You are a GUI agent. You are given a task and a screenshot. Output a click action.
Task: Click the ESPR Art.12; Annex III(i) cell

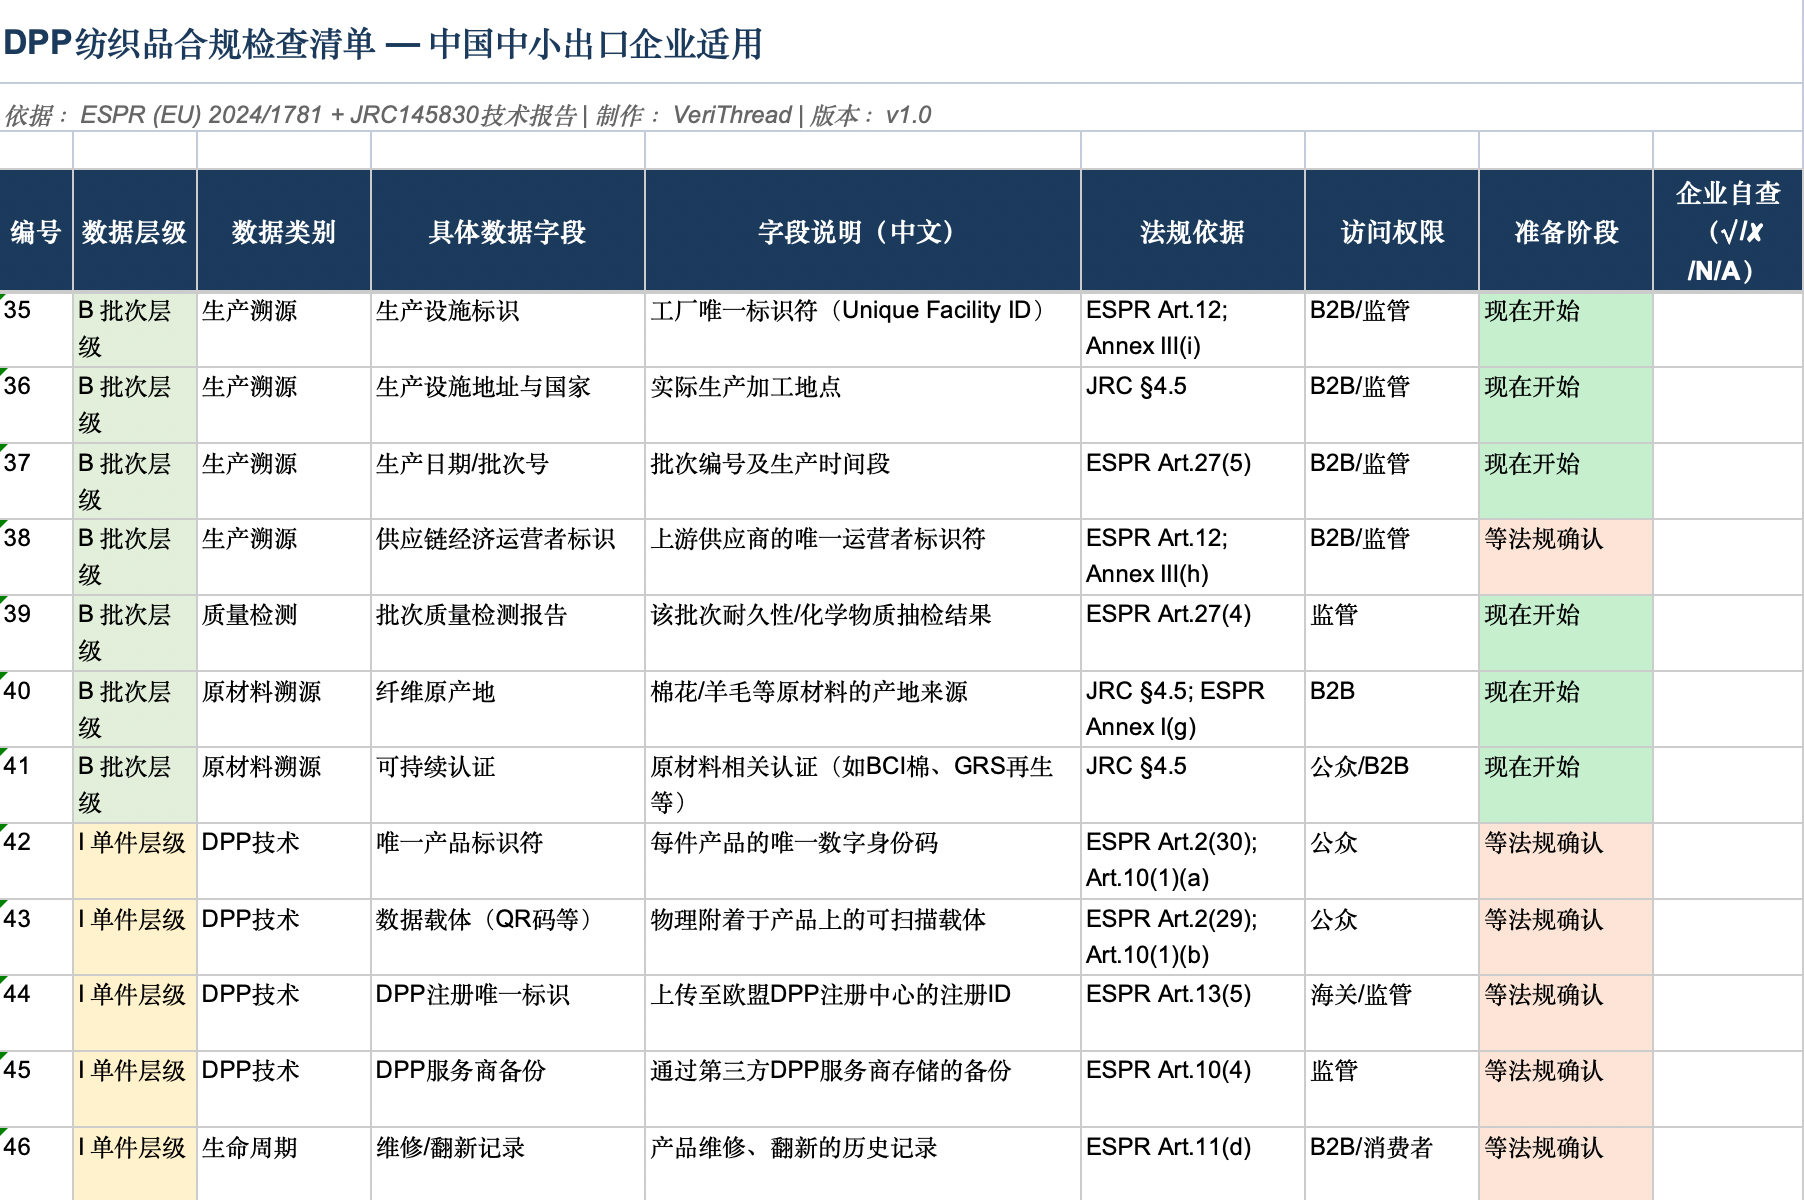pos(1193,329)
